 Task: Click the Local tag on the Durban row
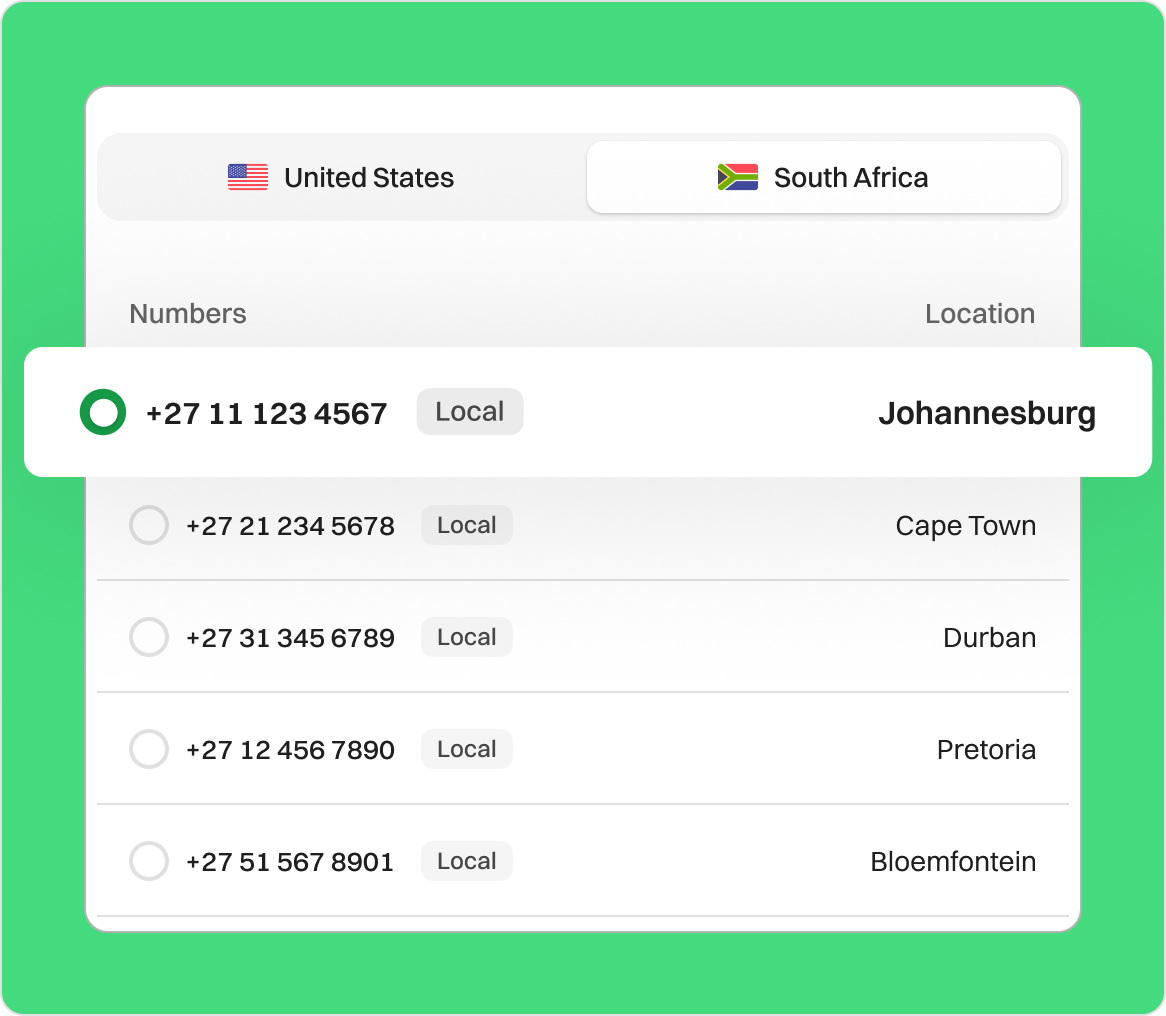pyautogui.click(x=467, y=638)
